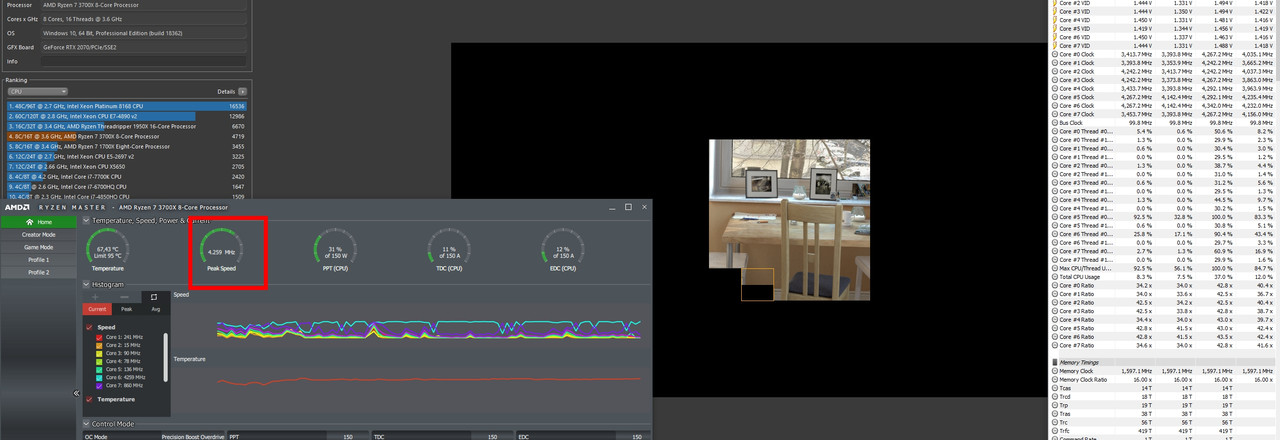Click the histogram legend scrollbar
The width and height of the screenshot is (1280, 440).
(x=166, y=356)
